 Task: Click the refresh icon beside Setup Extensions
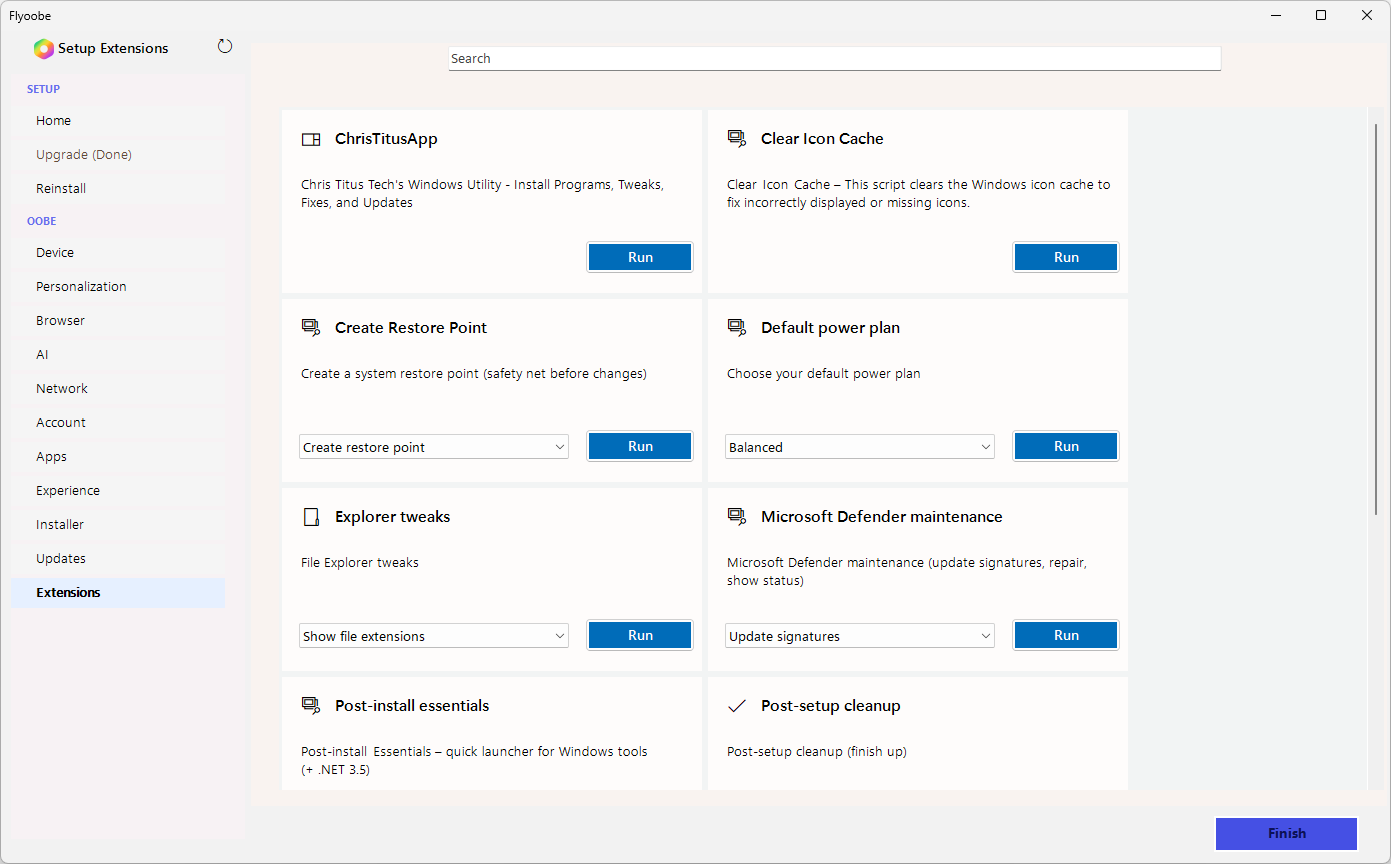(x=225, y=46)
